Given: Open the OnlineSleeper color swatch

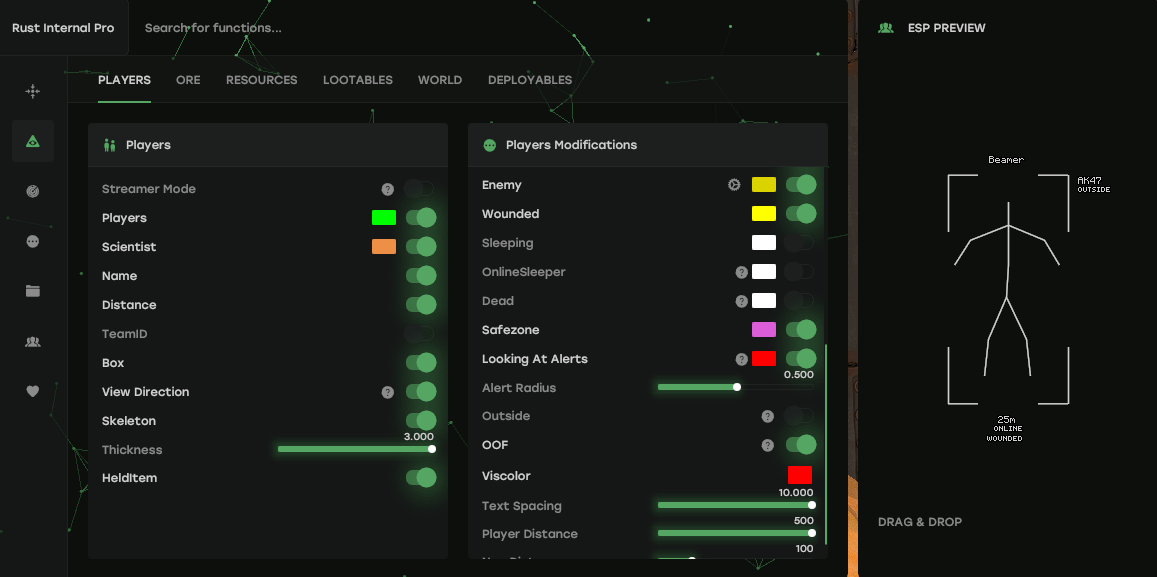Looking at the screenshot, I should coord(764,272).
